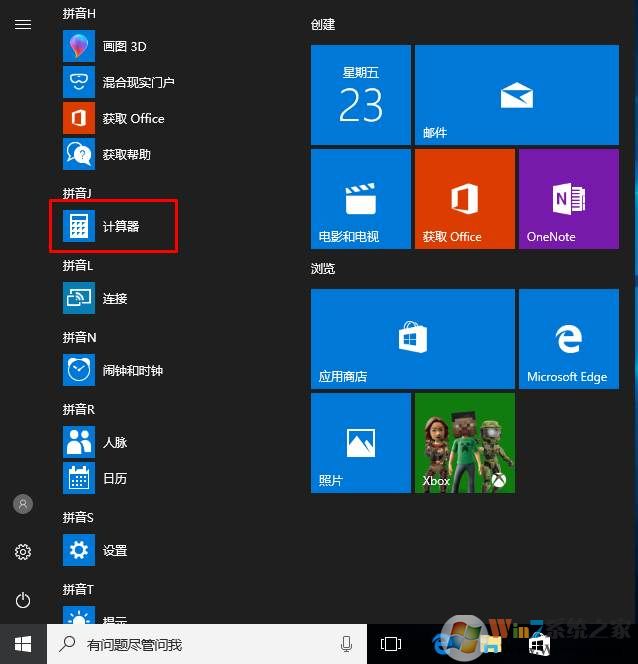Open the Movies & TV (电影和电视) tile

coord(361,199)
